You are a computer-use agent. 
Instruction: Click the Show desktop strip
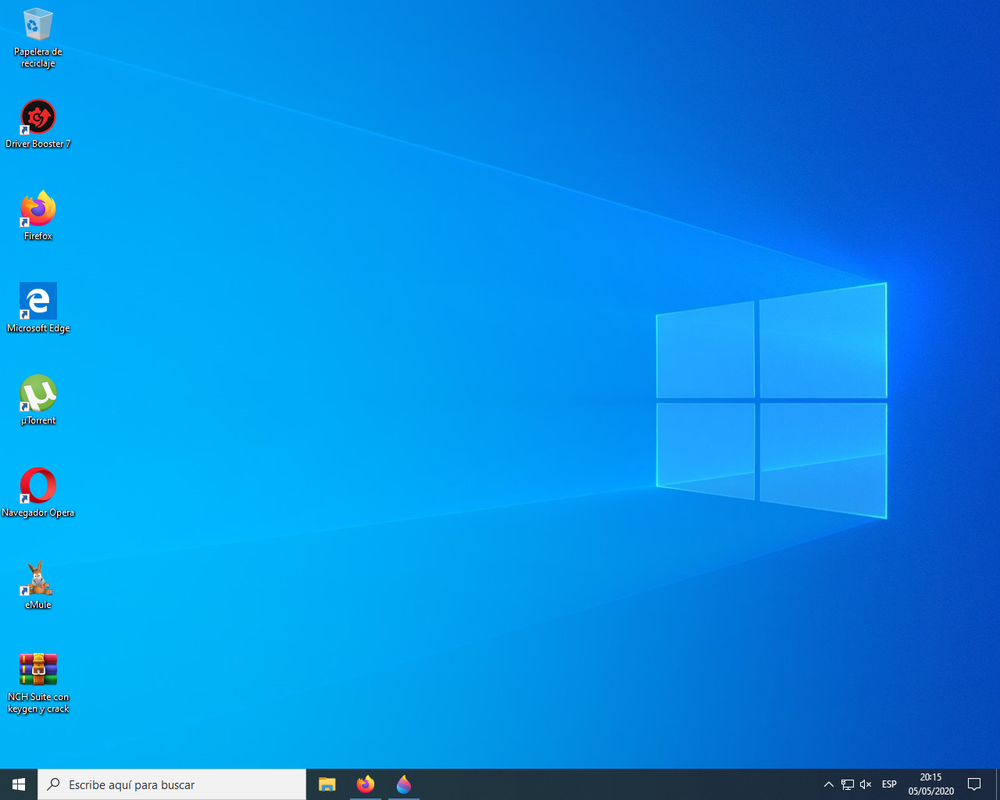tap(997, 784)
